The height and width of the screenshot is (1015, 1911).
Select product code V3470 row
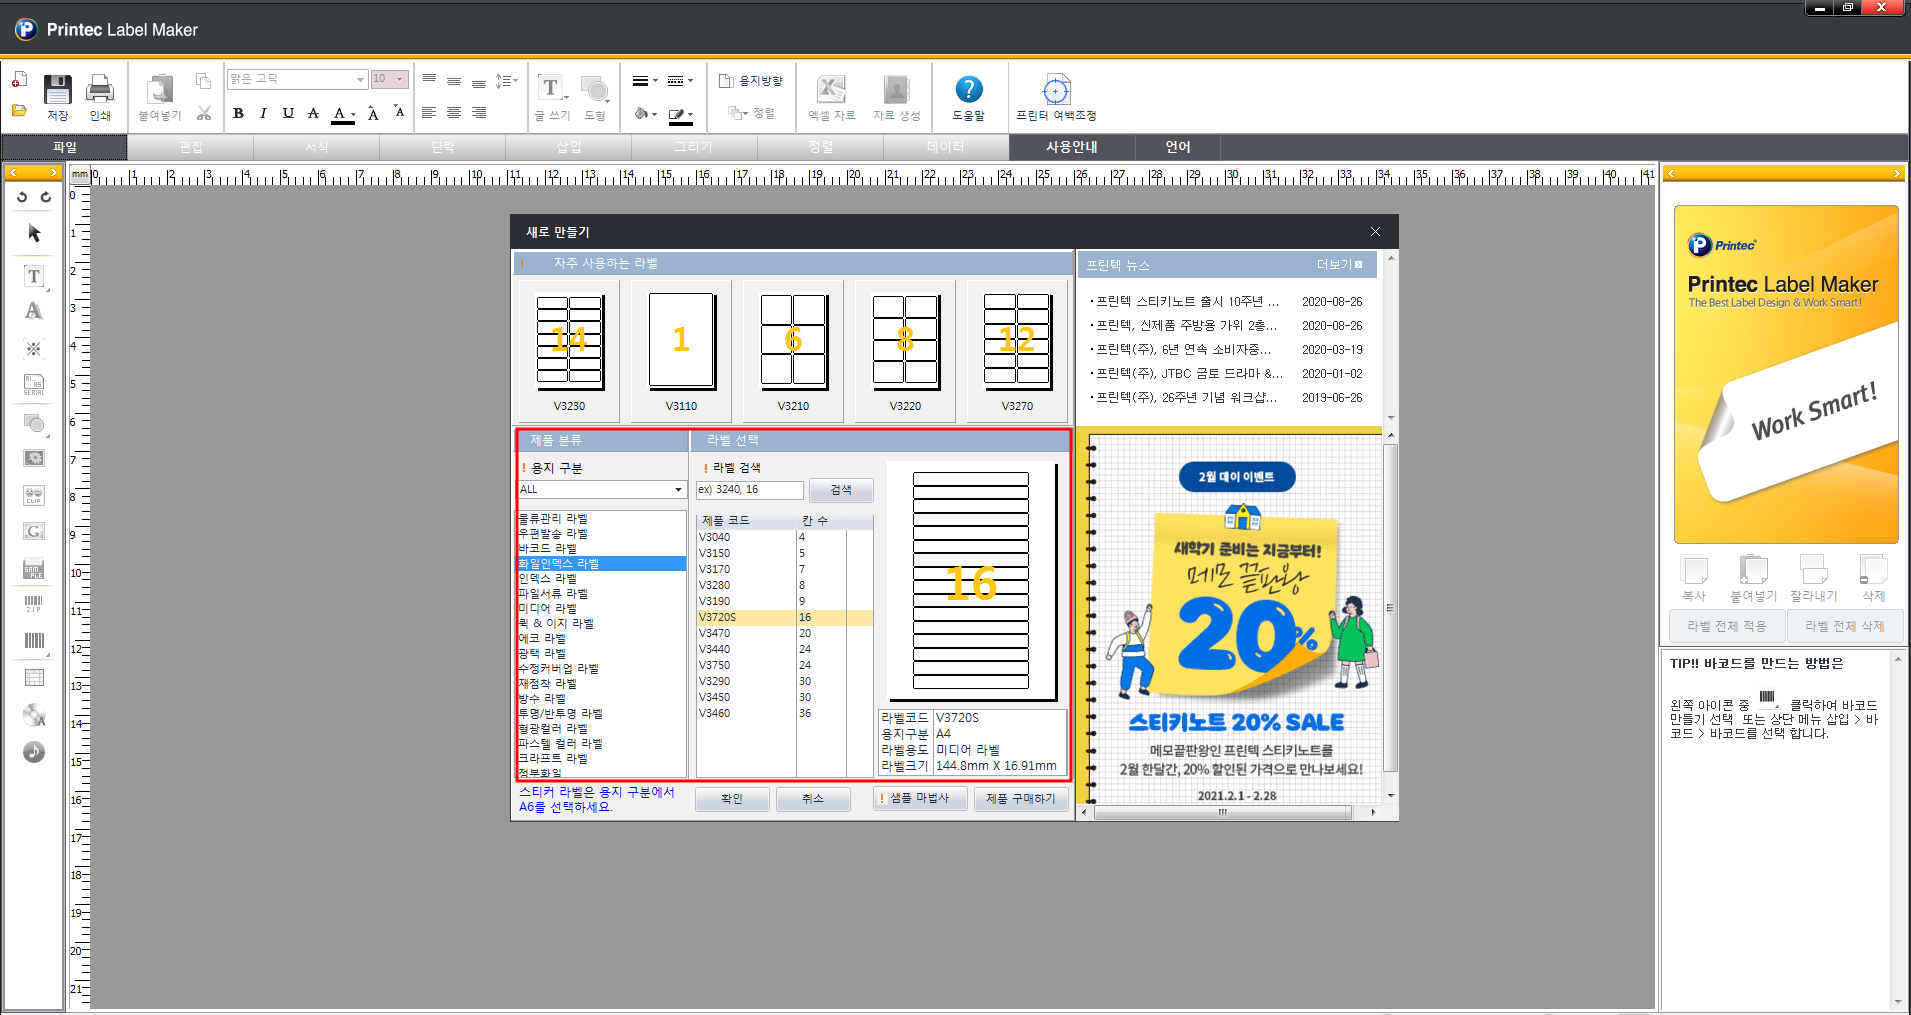784,633
